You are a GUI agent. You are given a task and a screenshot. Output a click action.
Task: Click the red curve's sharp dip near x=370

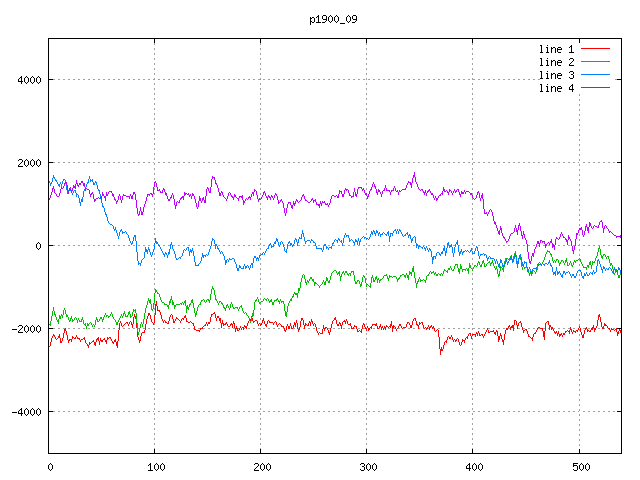coord(441,352)
